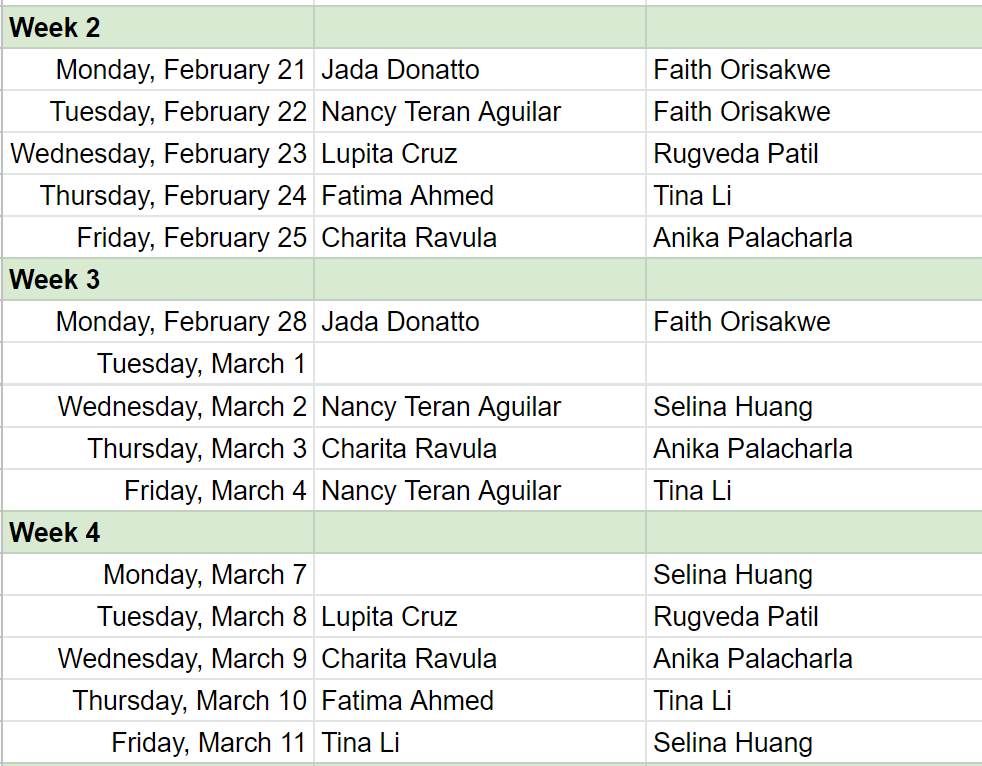Click the empty cell beside Monday, March 7
This screenshot has width=982, height=766.
pyautogui.click(x=479, y=575)
